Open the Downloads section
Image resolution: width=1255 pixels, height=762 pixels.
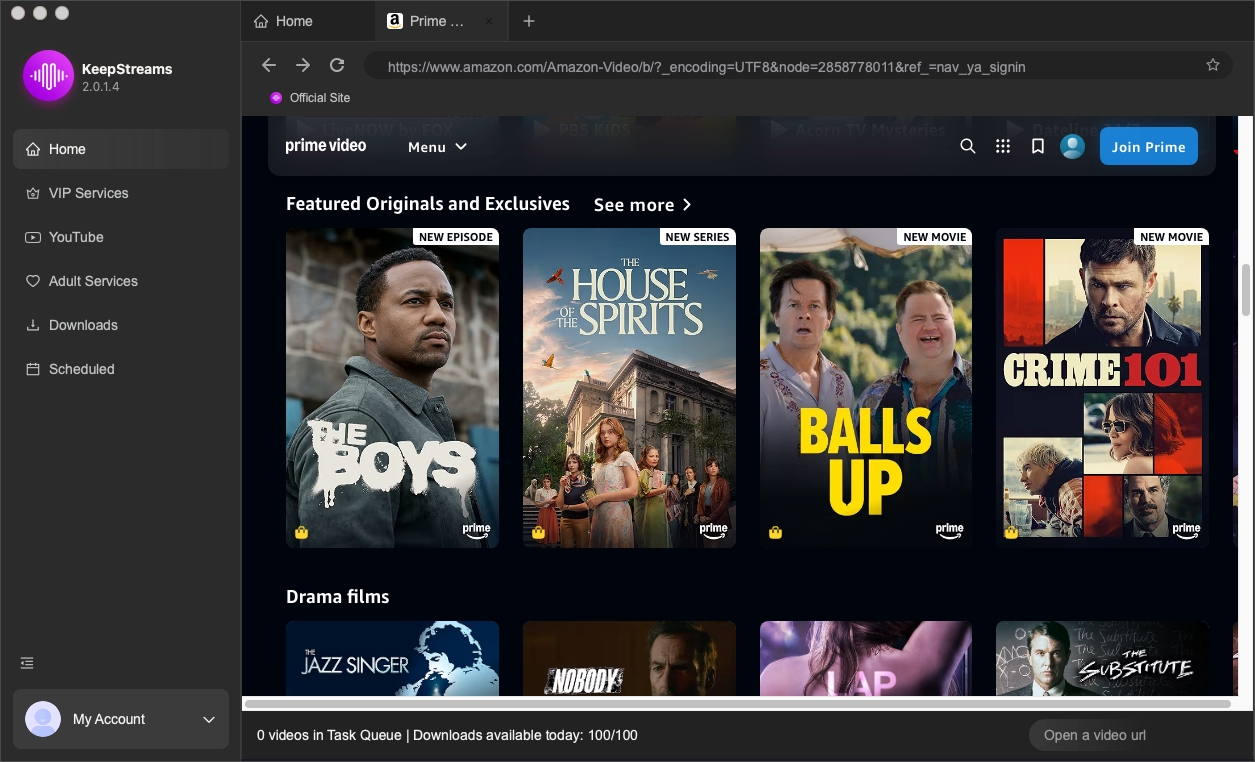click(121, 325)
